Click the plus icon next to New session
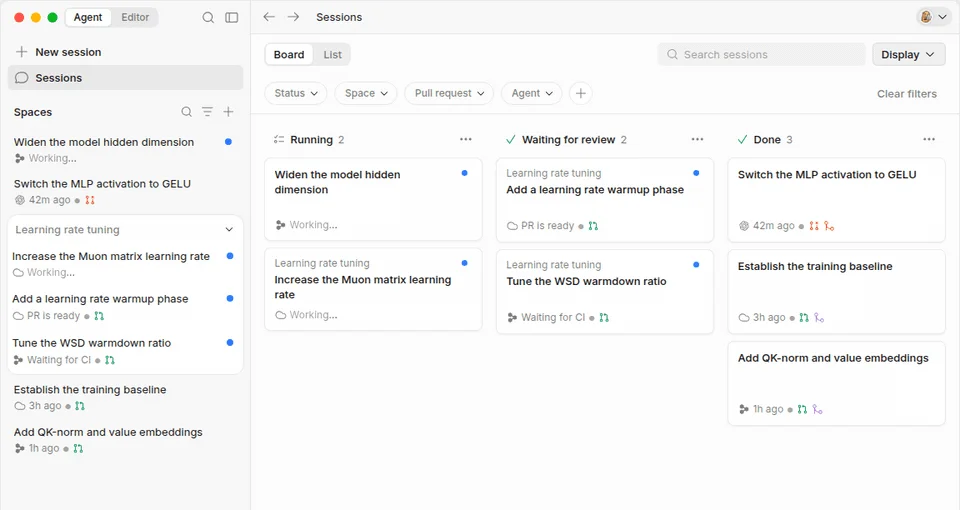 point(21,51)
